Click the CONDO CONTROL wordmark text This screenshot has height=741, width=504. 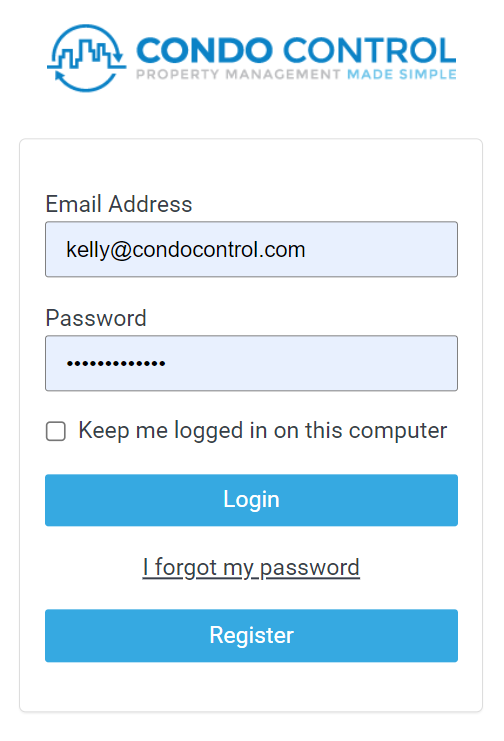click(x=296, y=51)
